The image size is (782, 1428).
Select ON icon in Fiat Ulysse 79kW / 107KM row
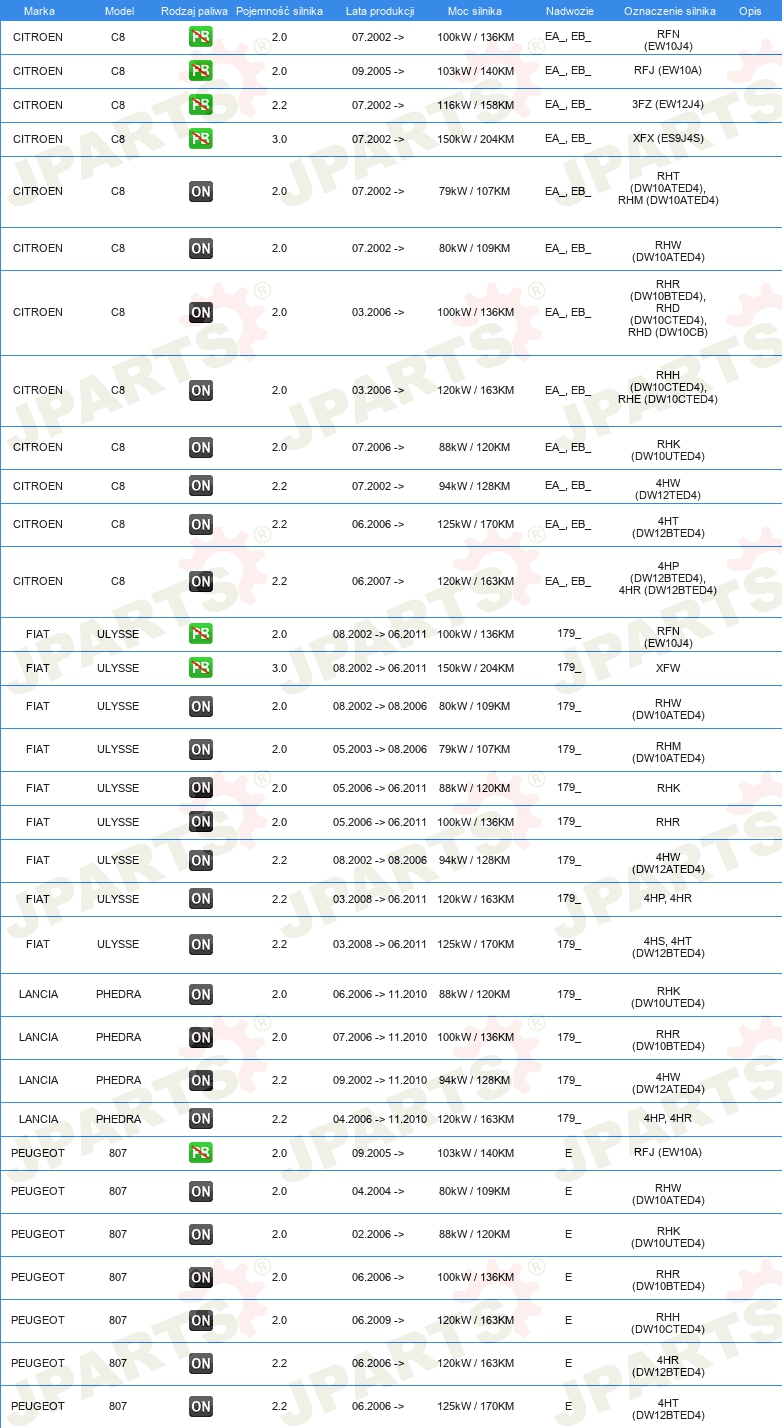point(200,749)
